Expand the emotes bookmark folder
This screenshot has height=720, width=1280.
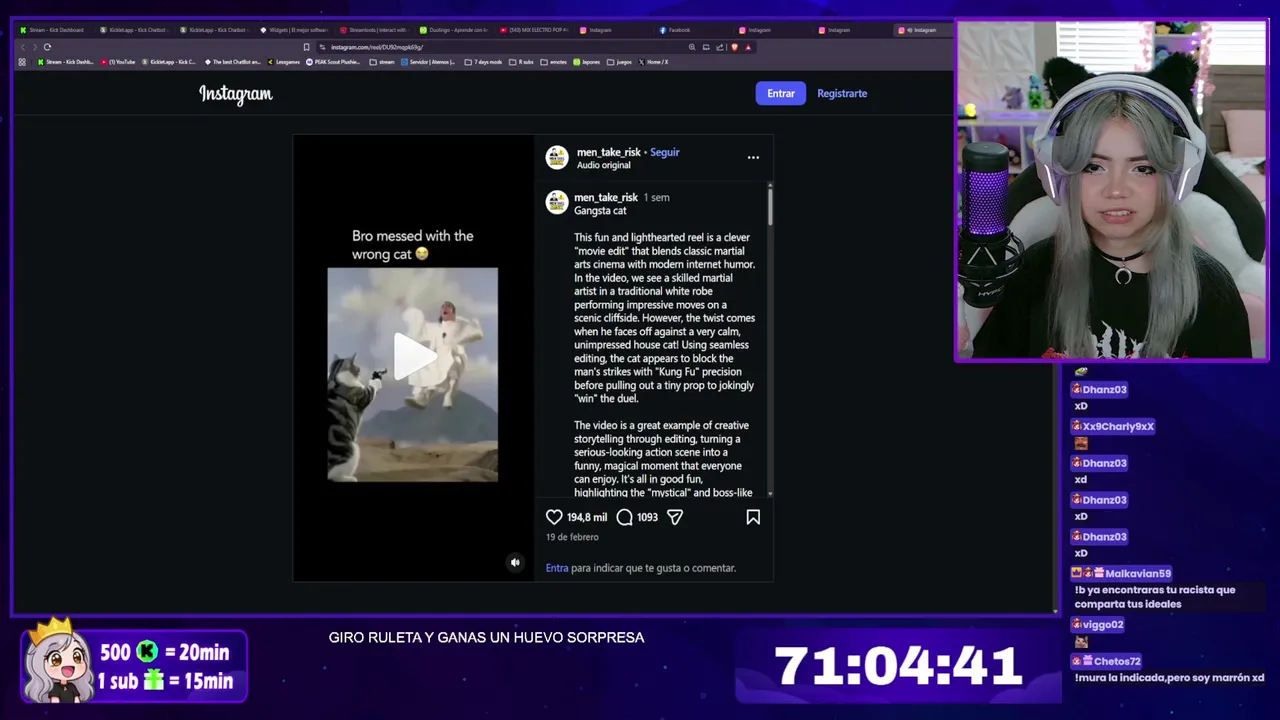553,62
